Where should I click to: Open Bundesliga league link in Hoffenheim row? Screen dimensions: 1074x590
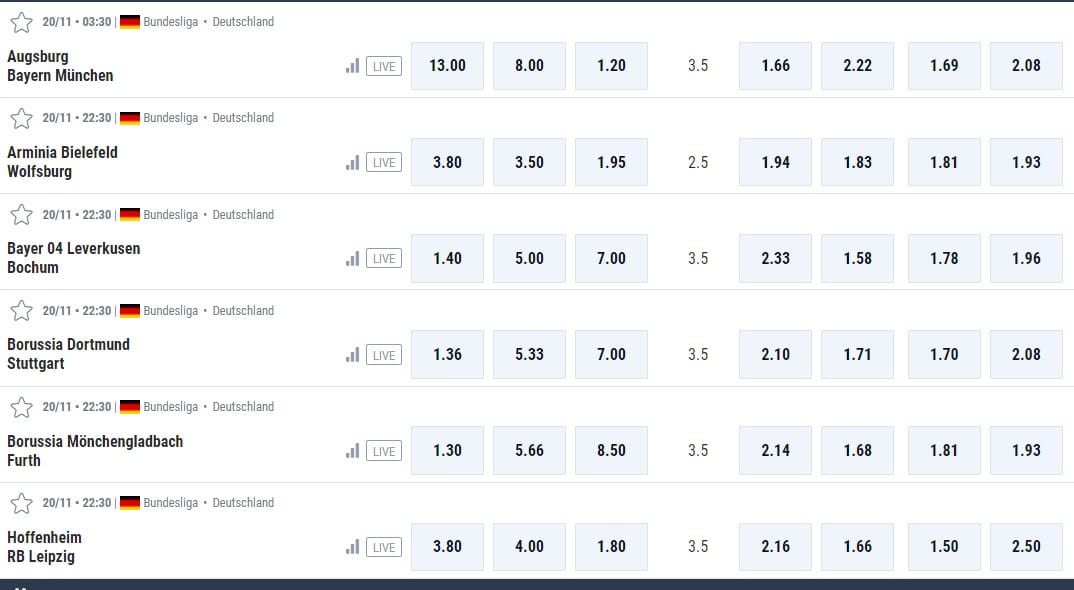click(x=171, y=503)
